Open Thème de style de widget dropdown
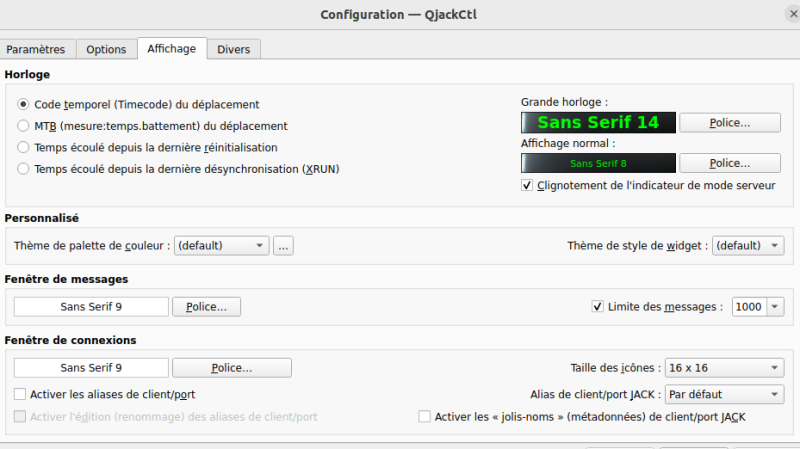 pos(747,245)
